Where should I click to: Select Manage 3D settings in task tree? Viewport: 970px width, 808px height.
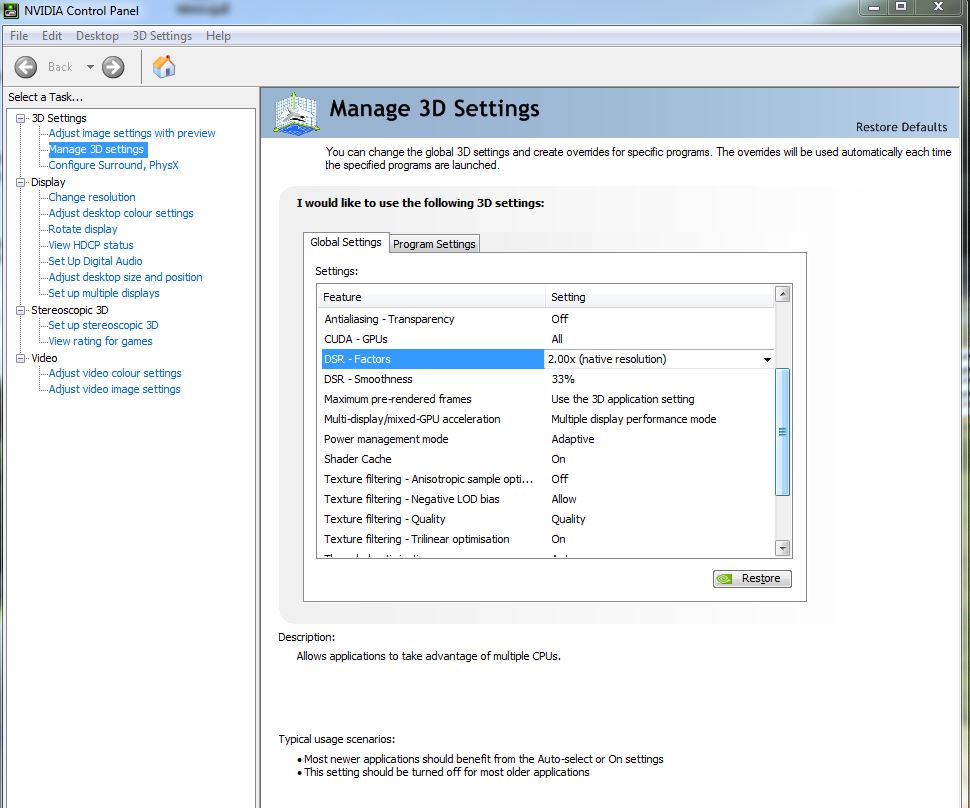click(x=97, y=149)
